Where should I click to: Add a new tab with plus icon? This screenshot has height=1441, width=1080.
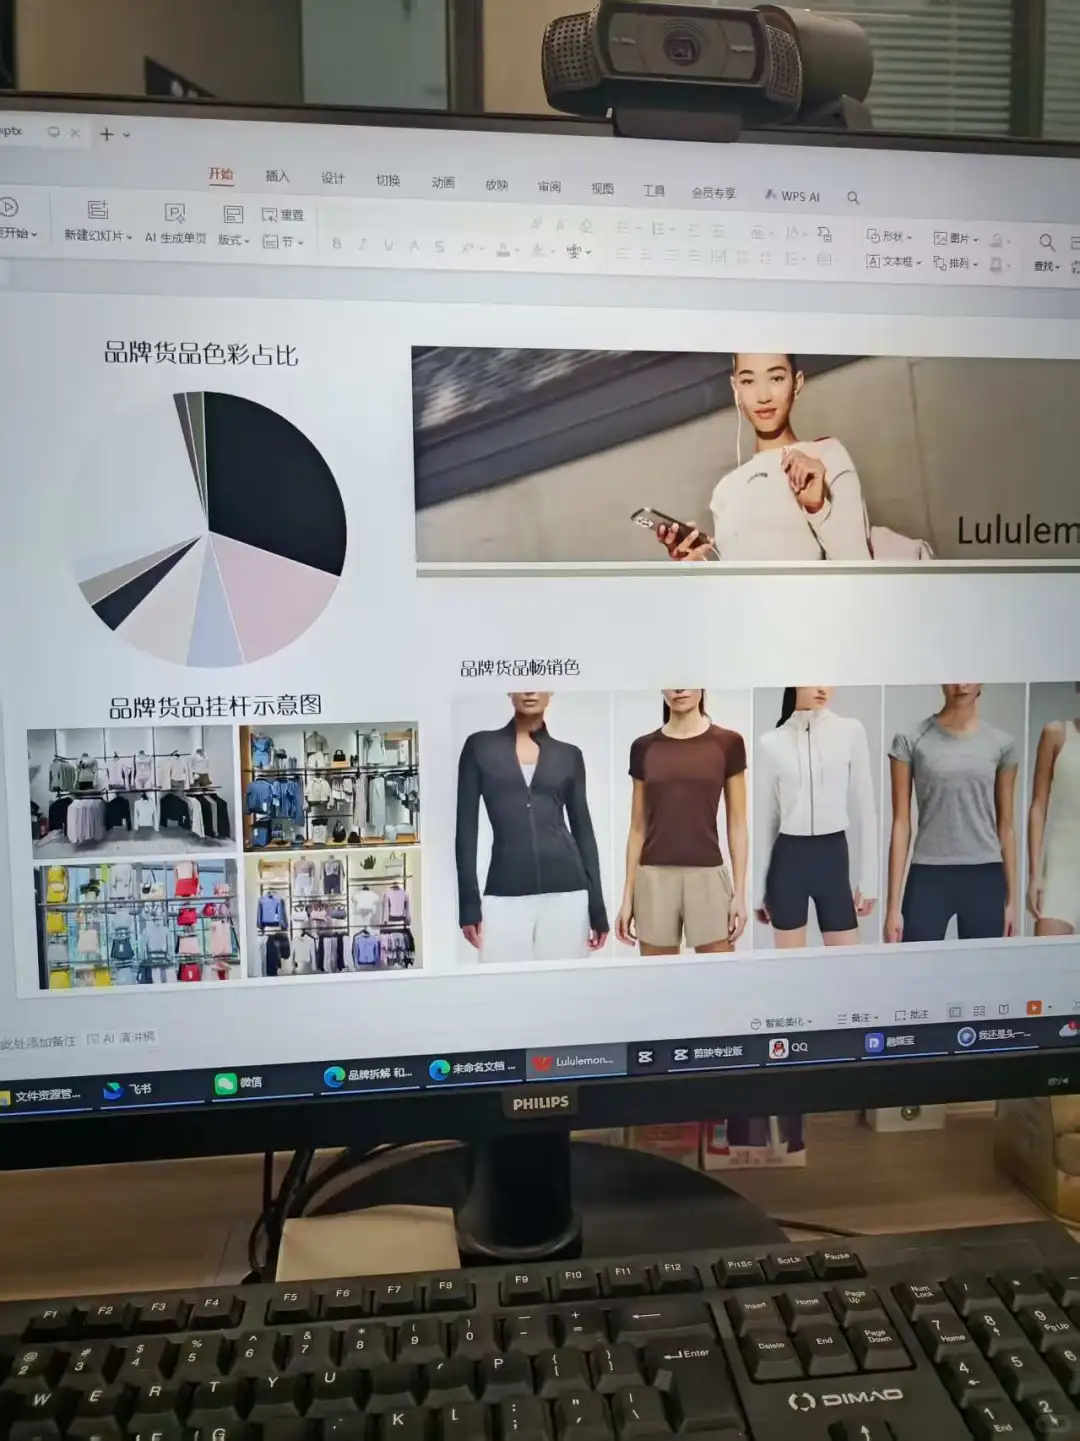pos(107,134)
